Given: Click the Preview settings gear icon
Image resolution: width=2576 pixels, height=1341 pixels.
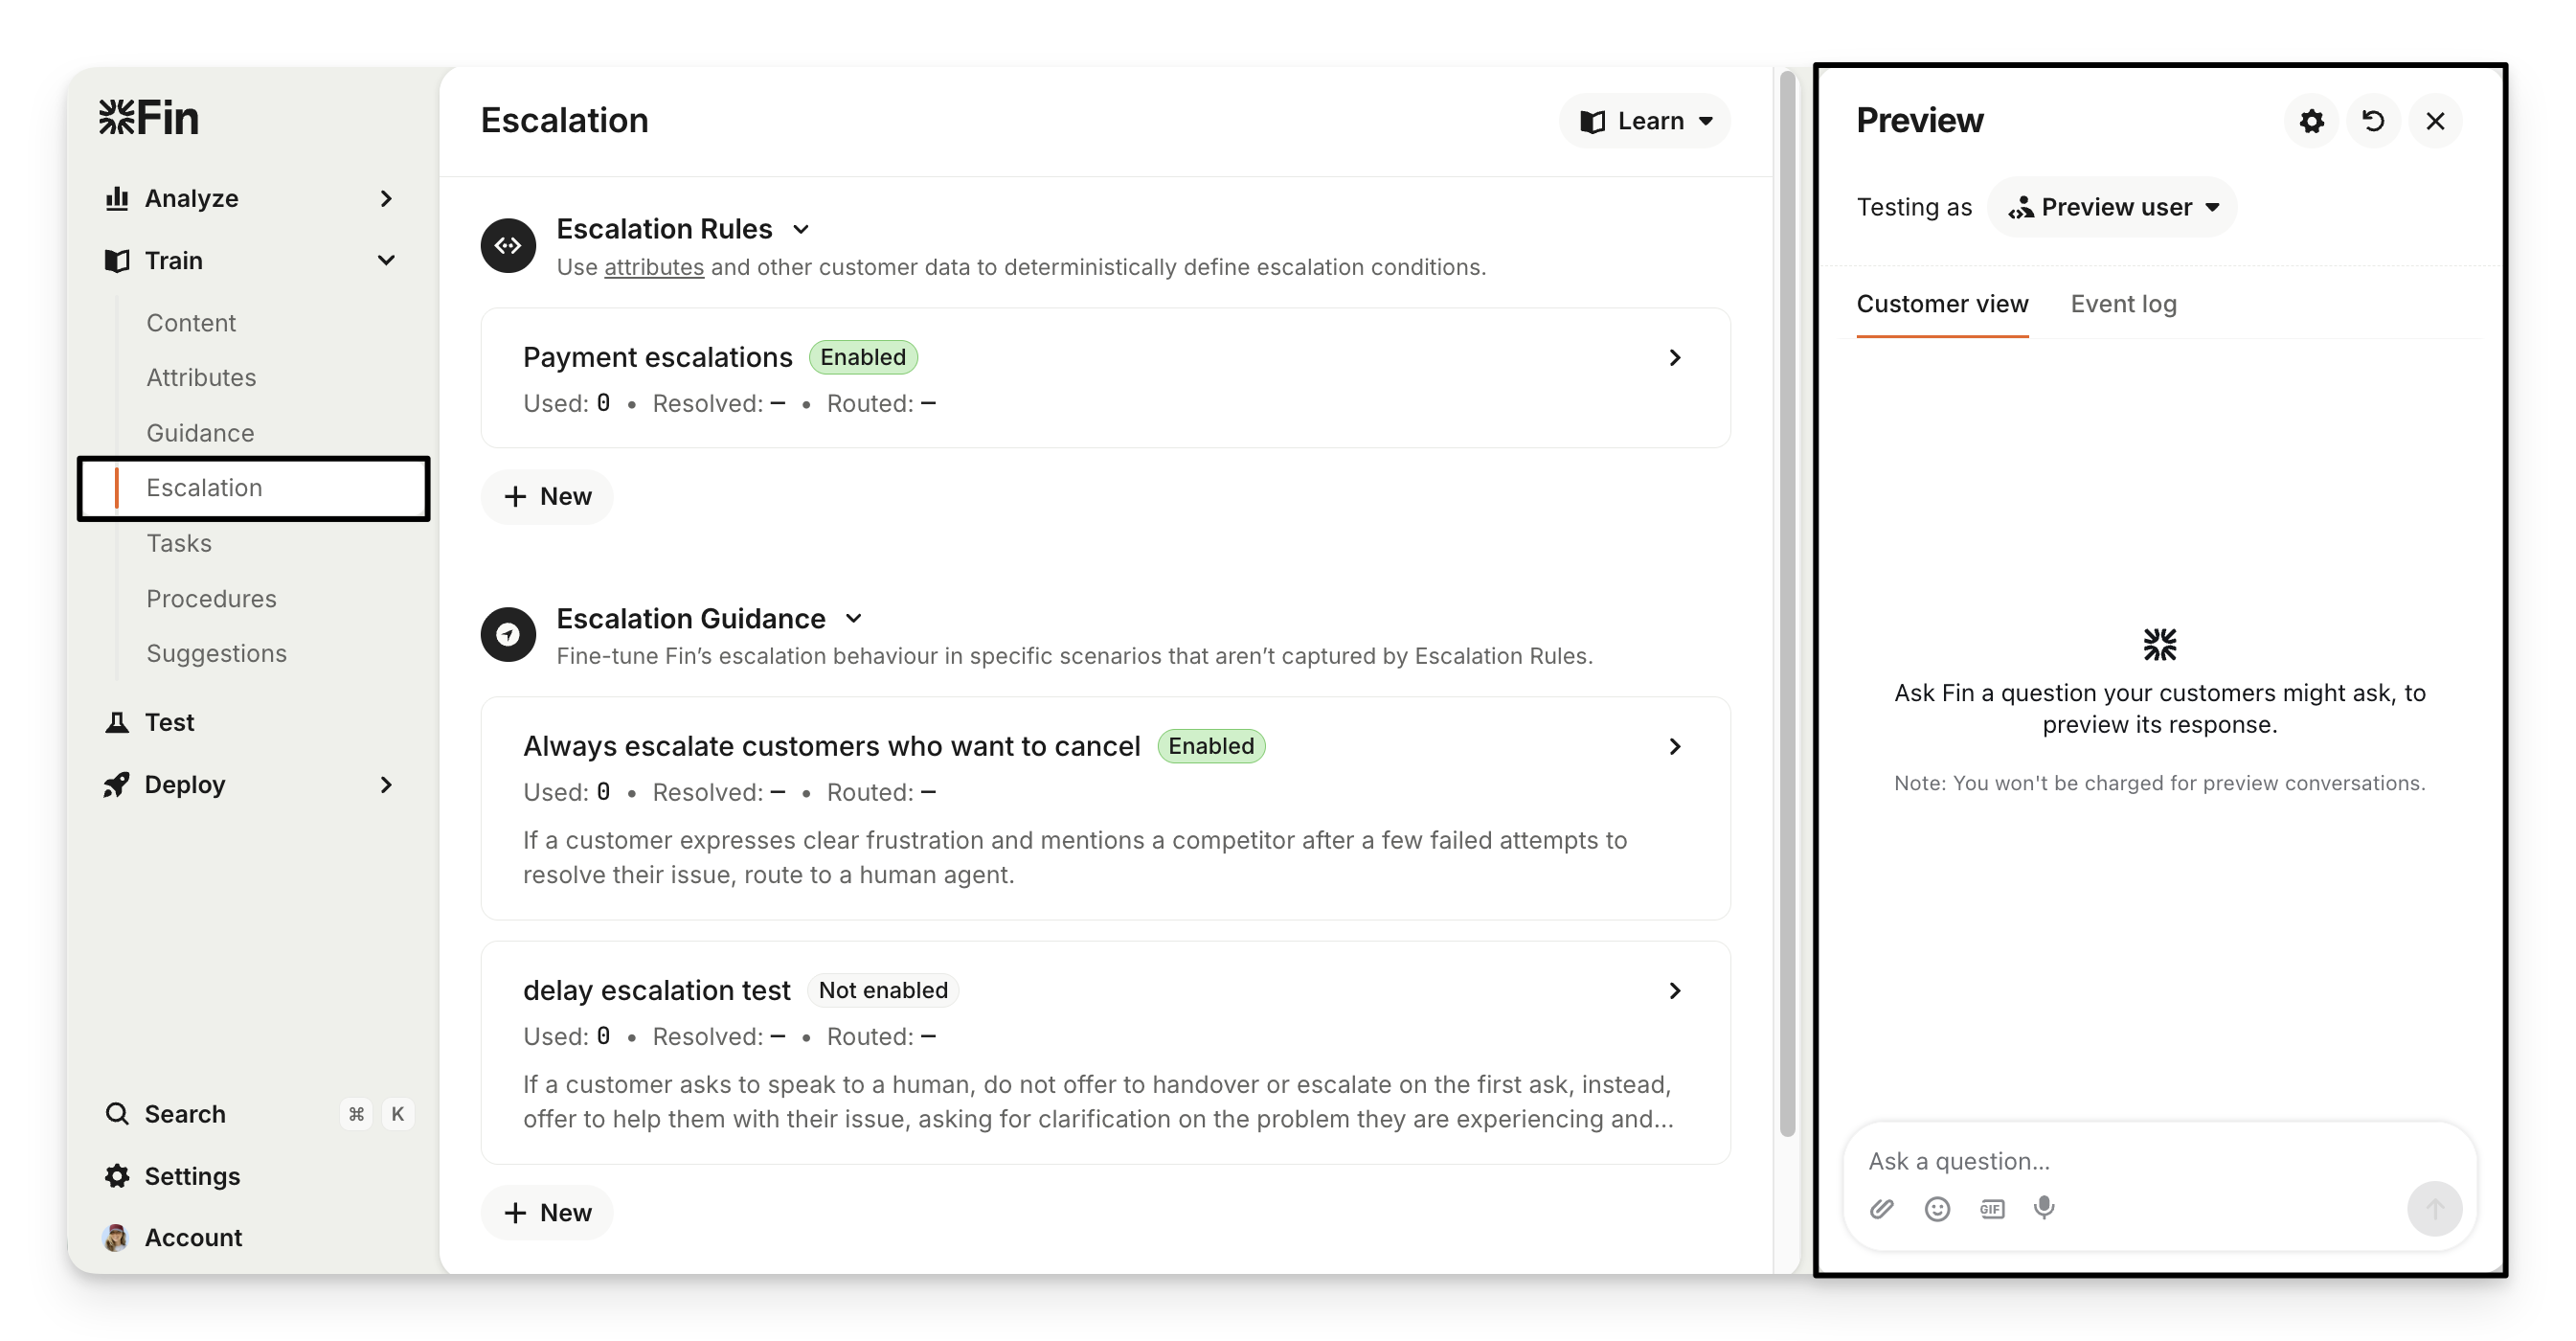Looking at the screenshot, I should [2311, 121].
